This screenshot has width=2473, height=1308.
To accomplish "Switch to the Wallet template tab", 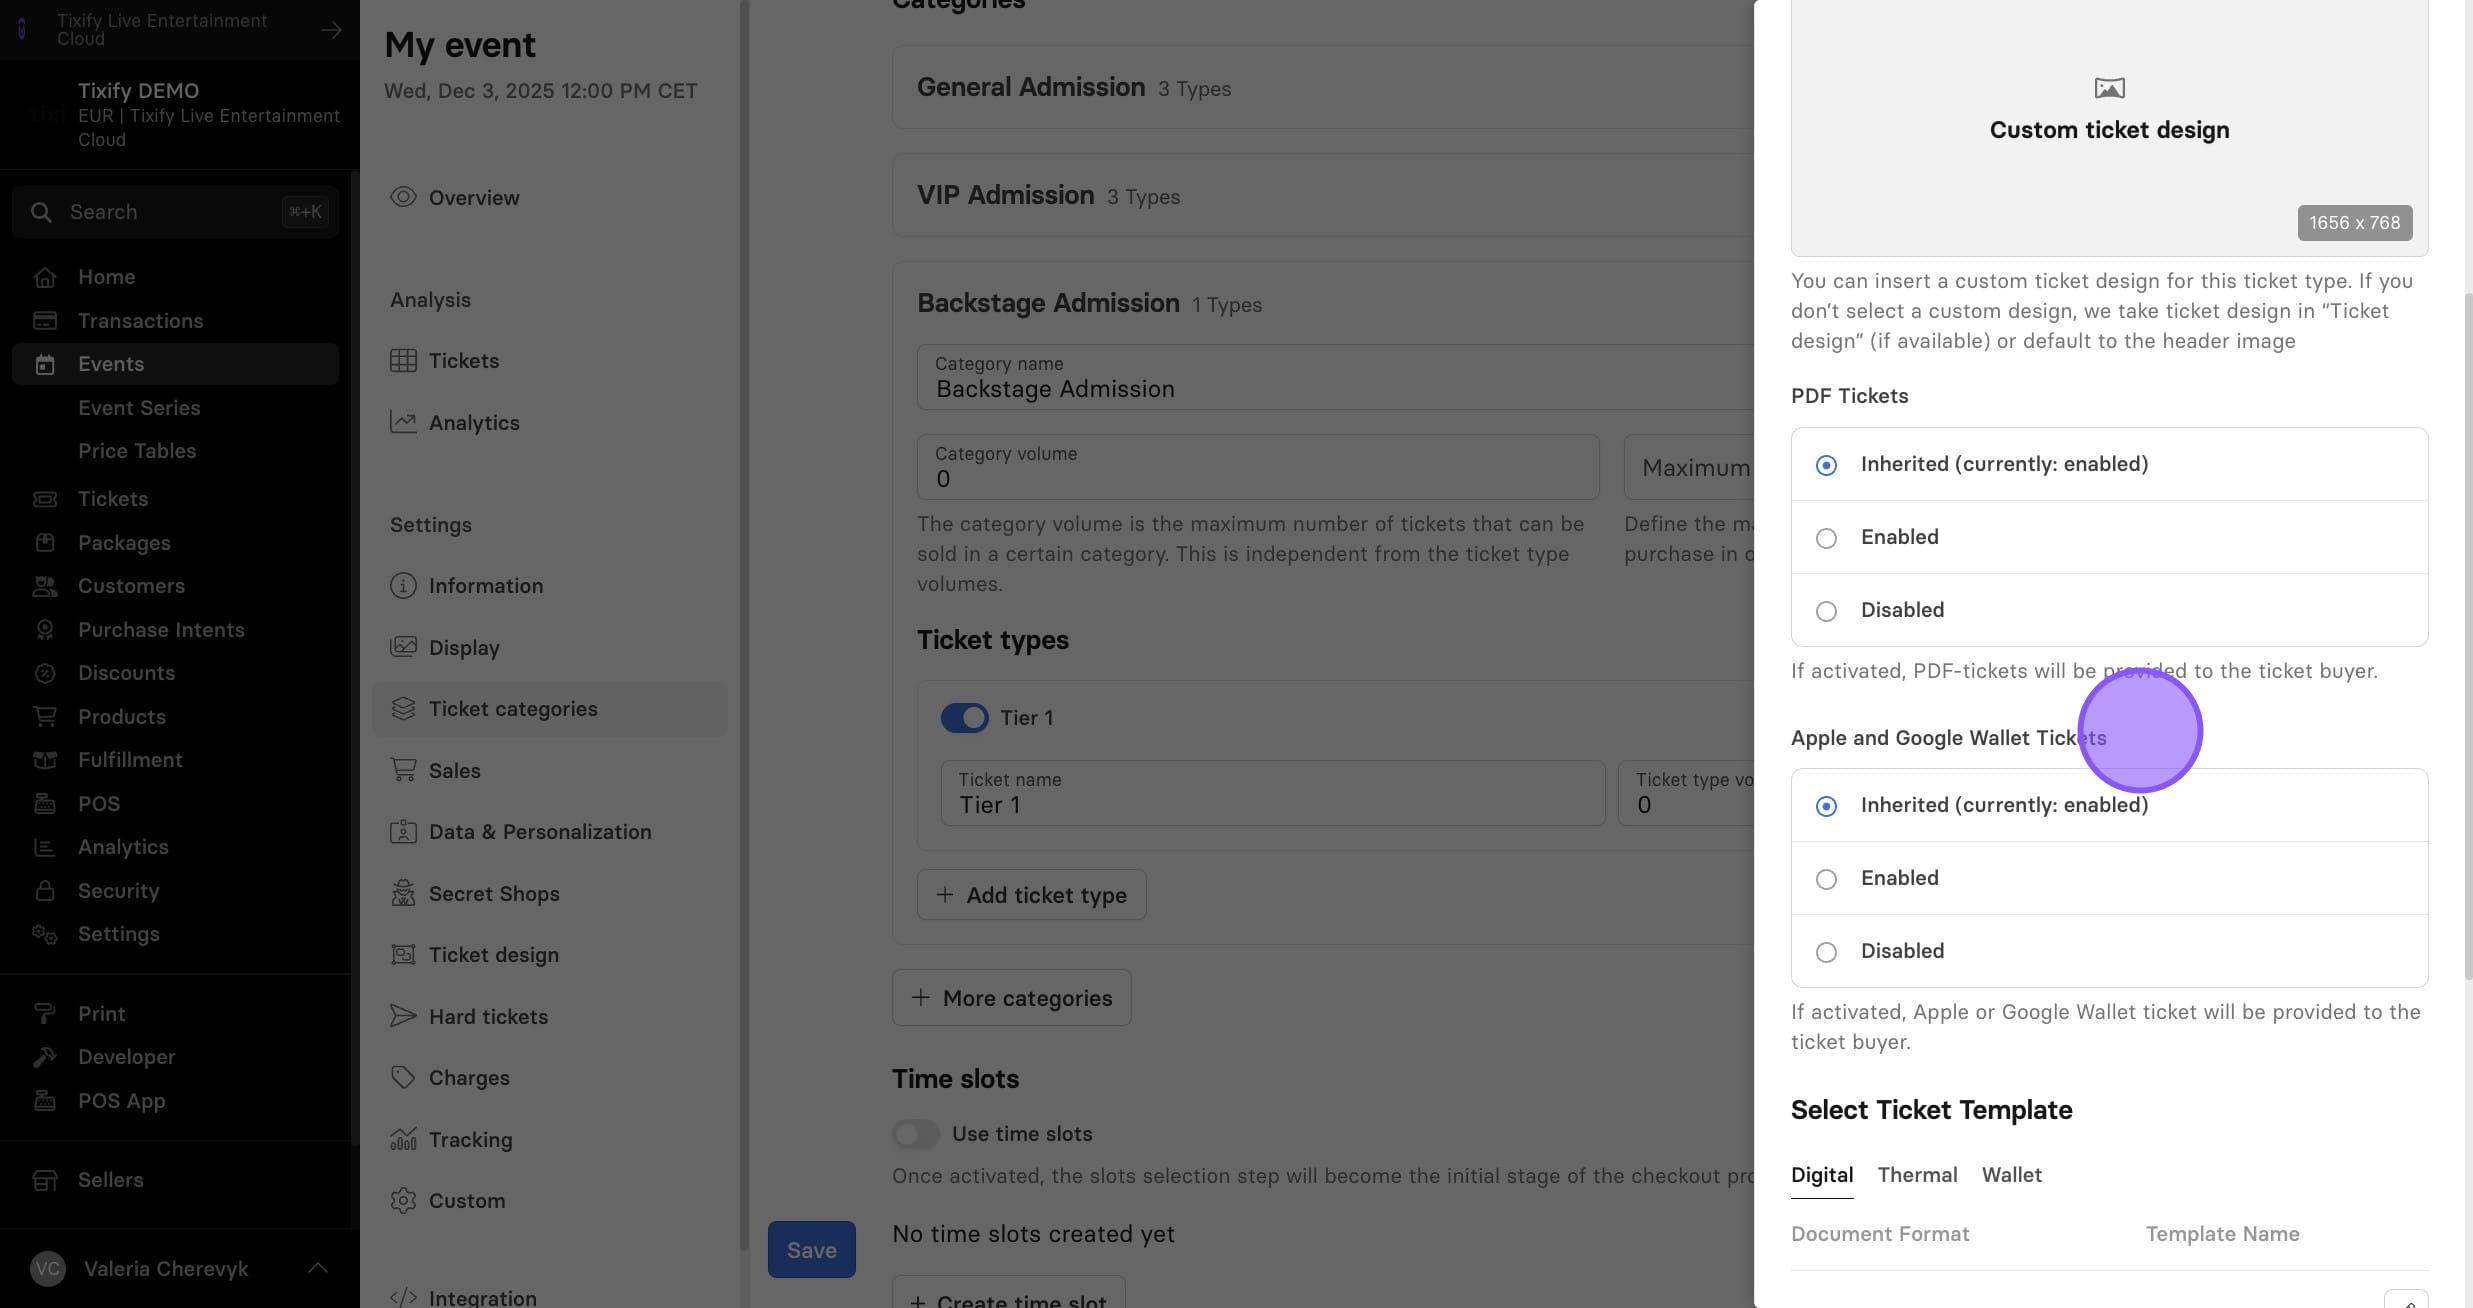I will point(2011,1175).
